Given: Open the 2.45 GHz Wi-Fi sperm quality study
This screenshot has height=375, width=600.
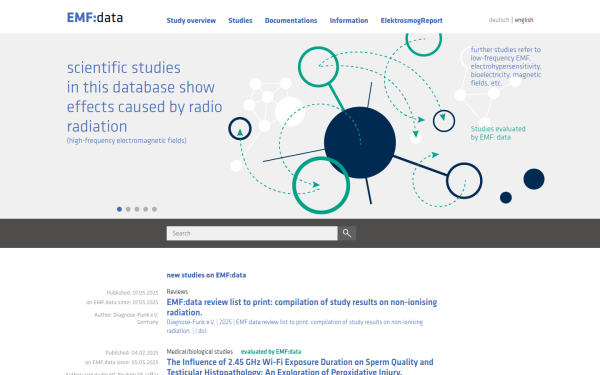Looking at the screenshot, I should click(300, 367).
